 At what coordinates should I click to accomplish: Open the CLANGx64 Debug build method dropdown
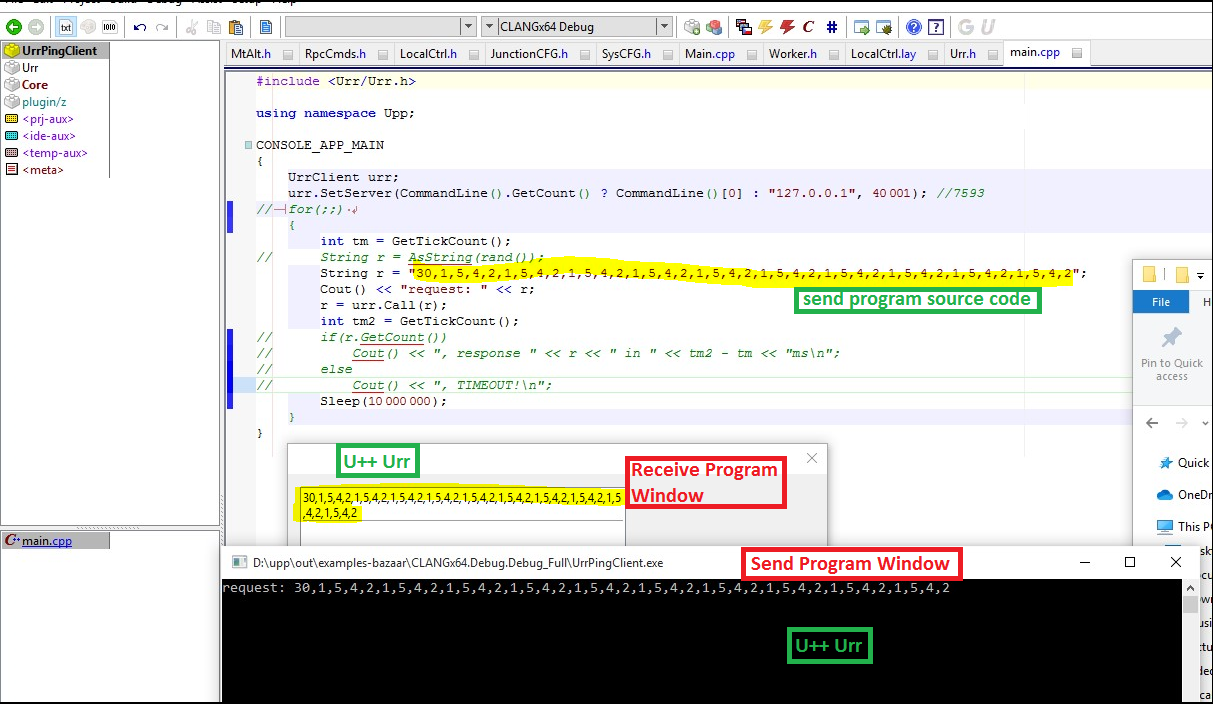(664, 27)
